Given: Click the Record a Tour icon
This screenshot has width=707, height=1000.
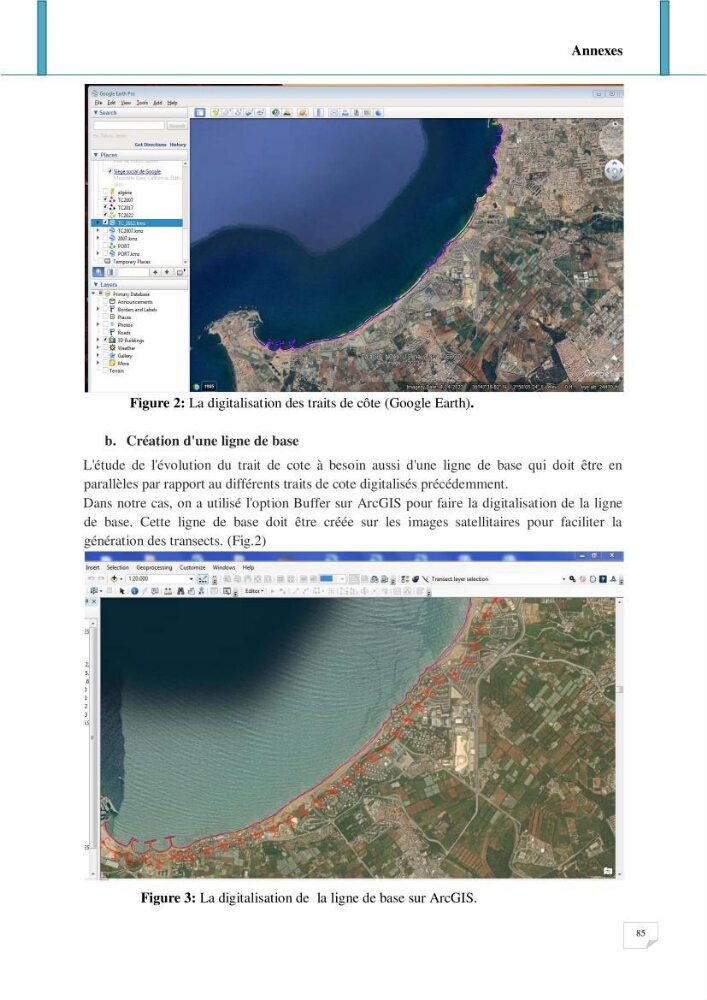Looking at the screenshot, I should [260, 112].
